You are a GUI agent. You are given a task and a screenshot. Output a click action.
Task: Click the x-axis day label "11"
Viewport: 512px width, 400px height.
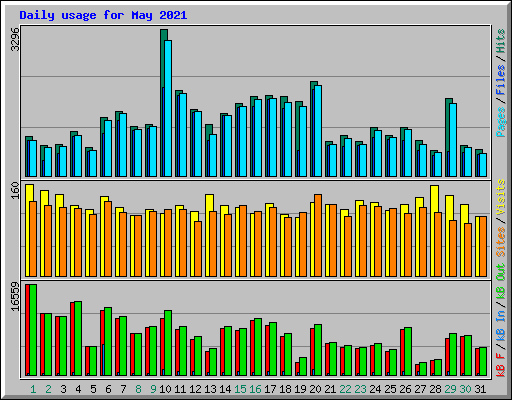(x=180, y=389)
